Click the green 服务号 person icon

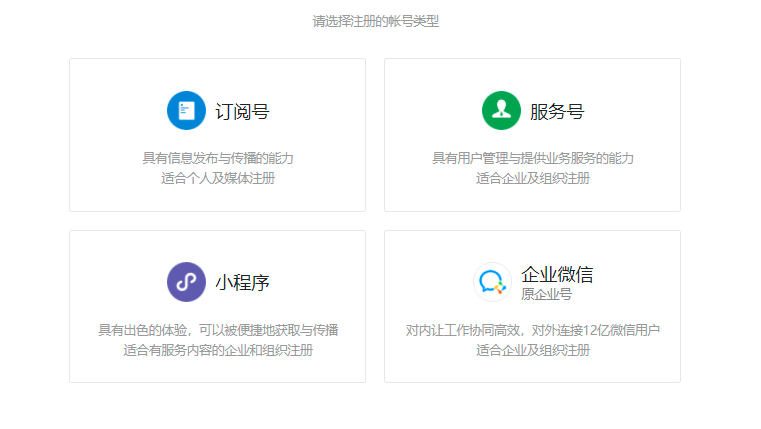501,111
